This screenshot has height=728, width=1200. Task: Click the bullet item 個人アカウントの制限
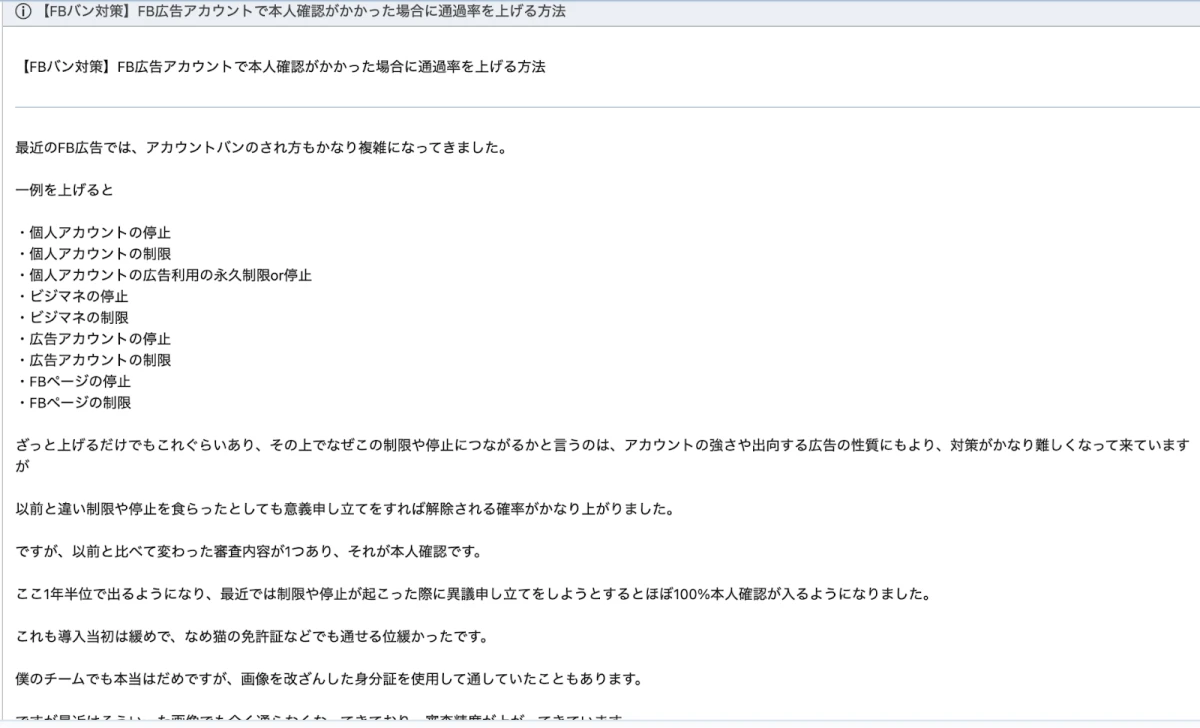coord(94,253)
